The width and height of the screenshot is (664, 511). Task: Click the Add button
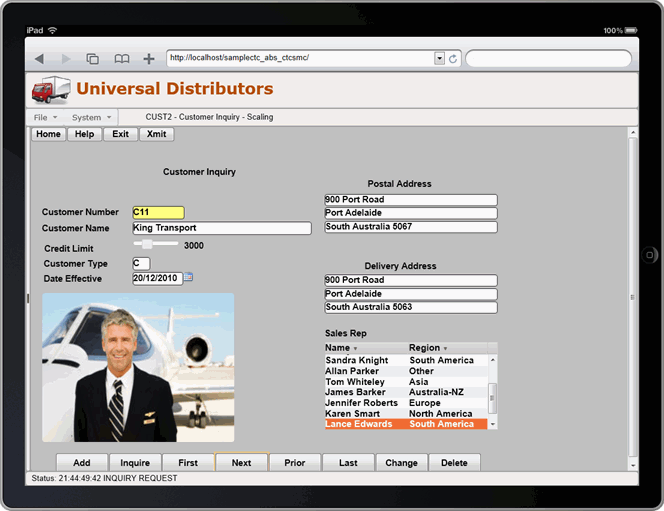click(82, 463)
